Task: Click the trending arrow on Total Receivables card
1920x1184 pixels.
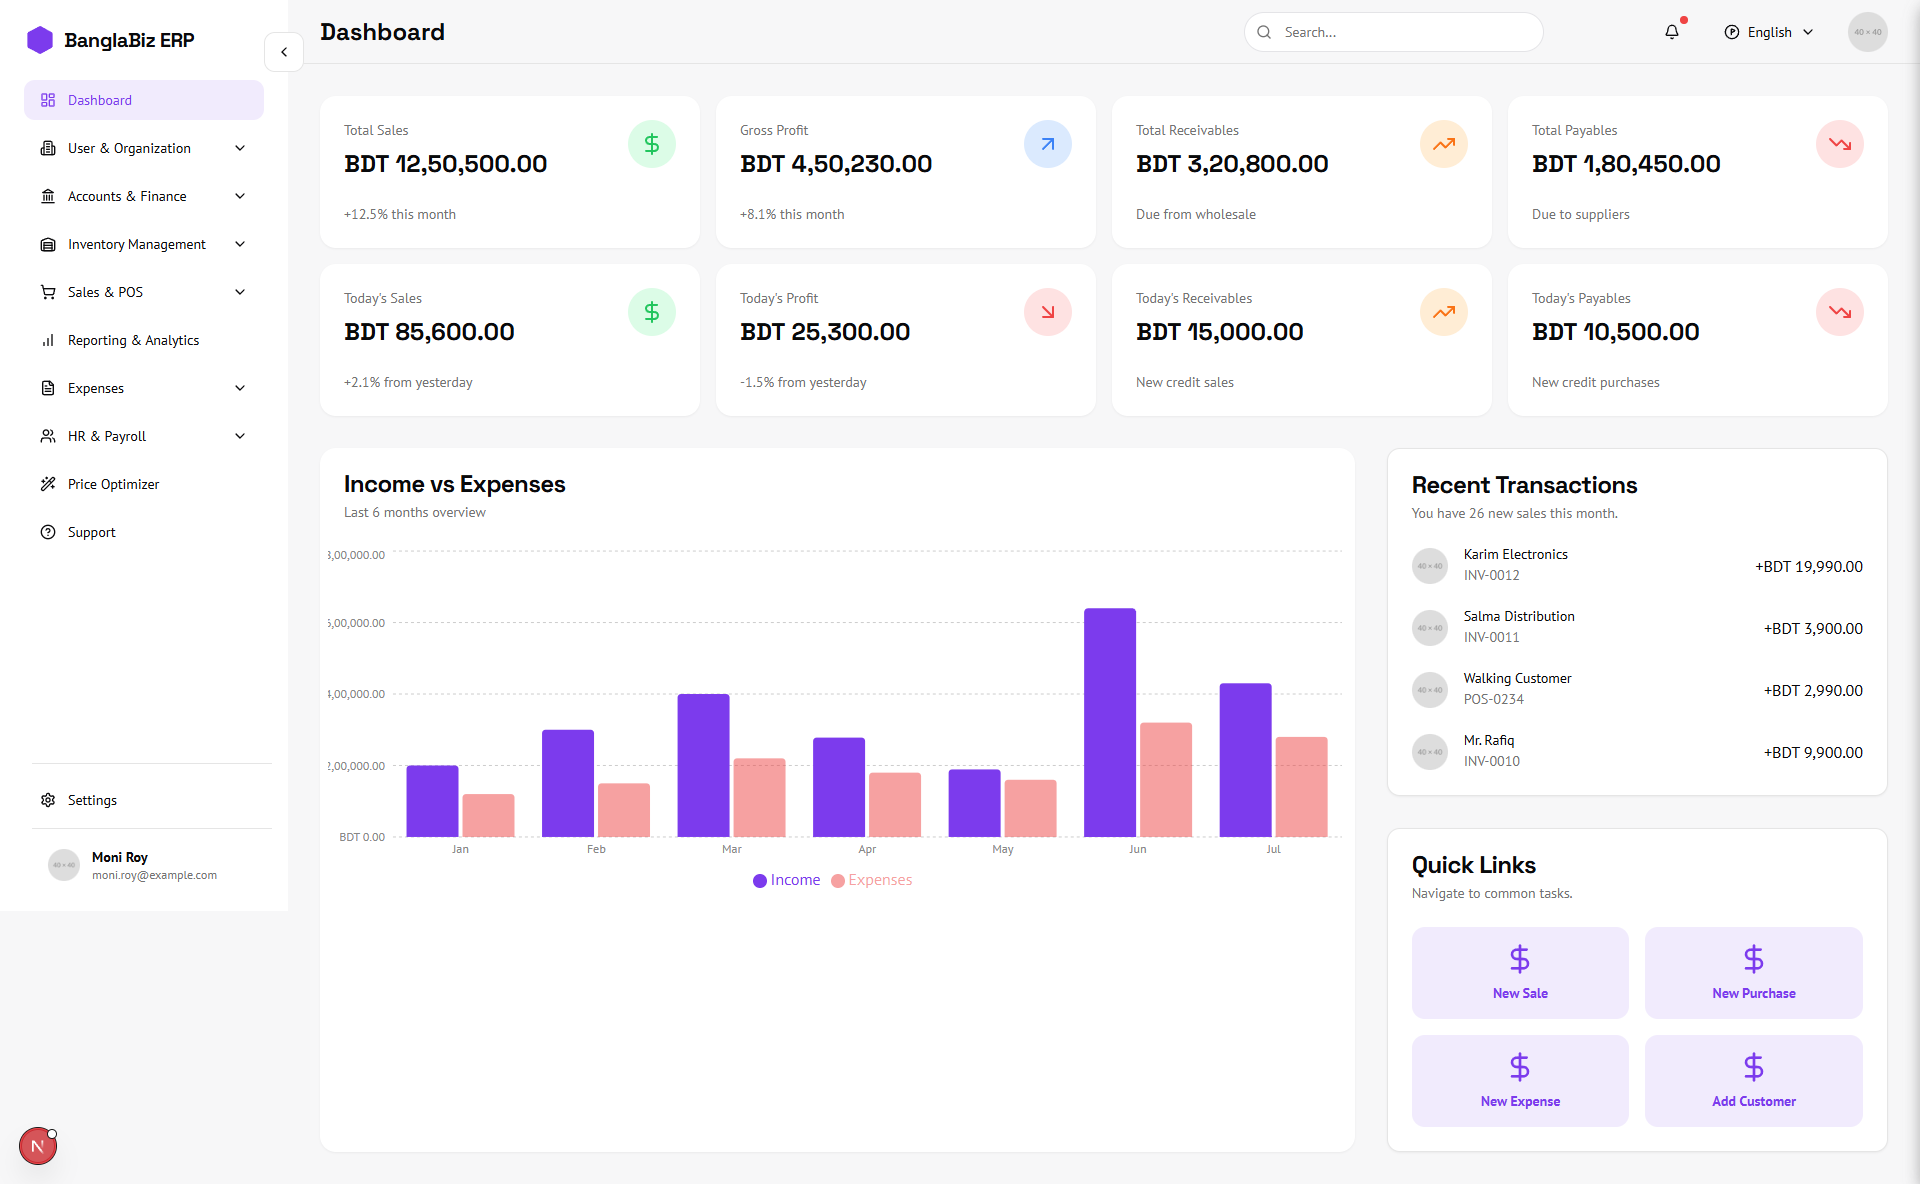Action: 1443,144
